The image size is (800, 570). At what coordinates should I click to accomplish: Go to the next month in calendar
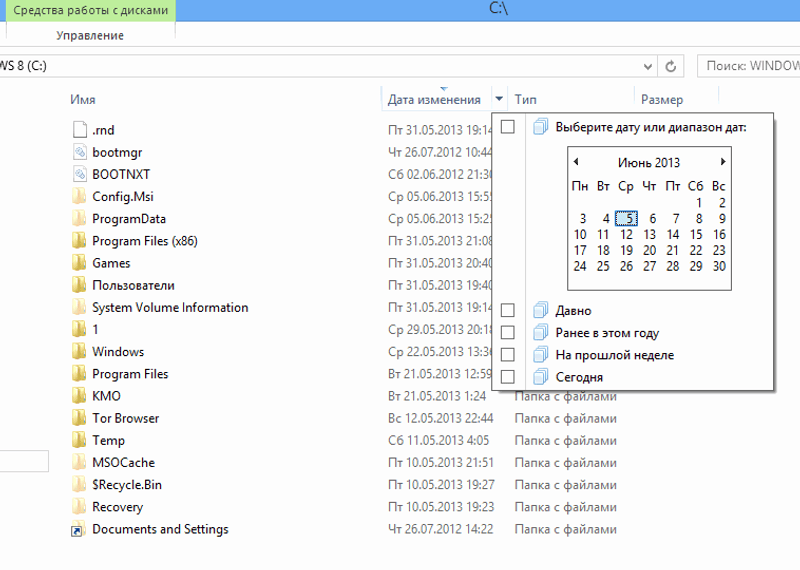pyautogui.click(x=723, y=162)
